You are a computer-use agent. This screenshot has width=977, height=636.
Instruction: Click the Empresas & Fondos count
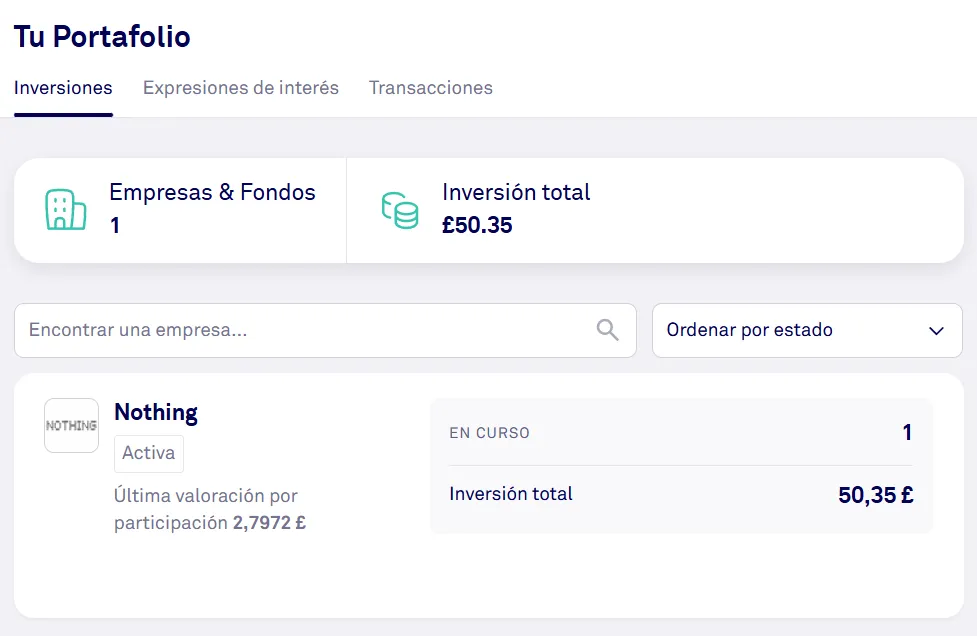pos(114,226)
